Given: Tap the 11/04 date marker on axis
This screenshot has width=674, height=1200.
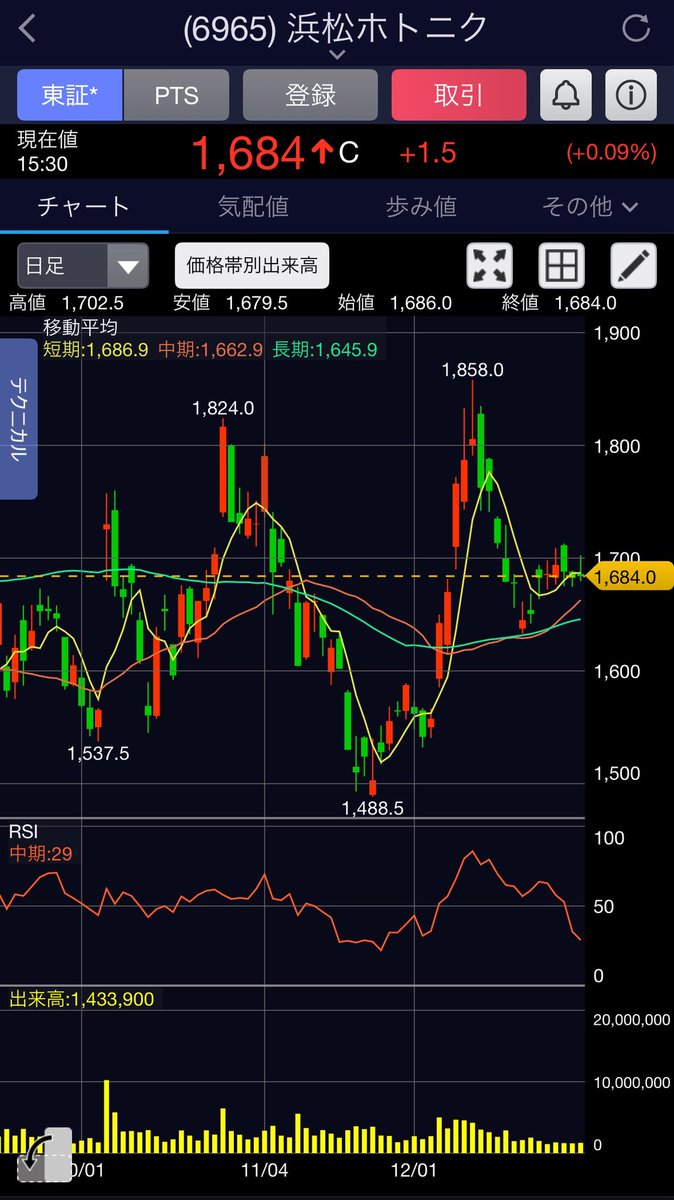Looking at the screenshot, I should pyautogui.click(x=264, y=1169).
